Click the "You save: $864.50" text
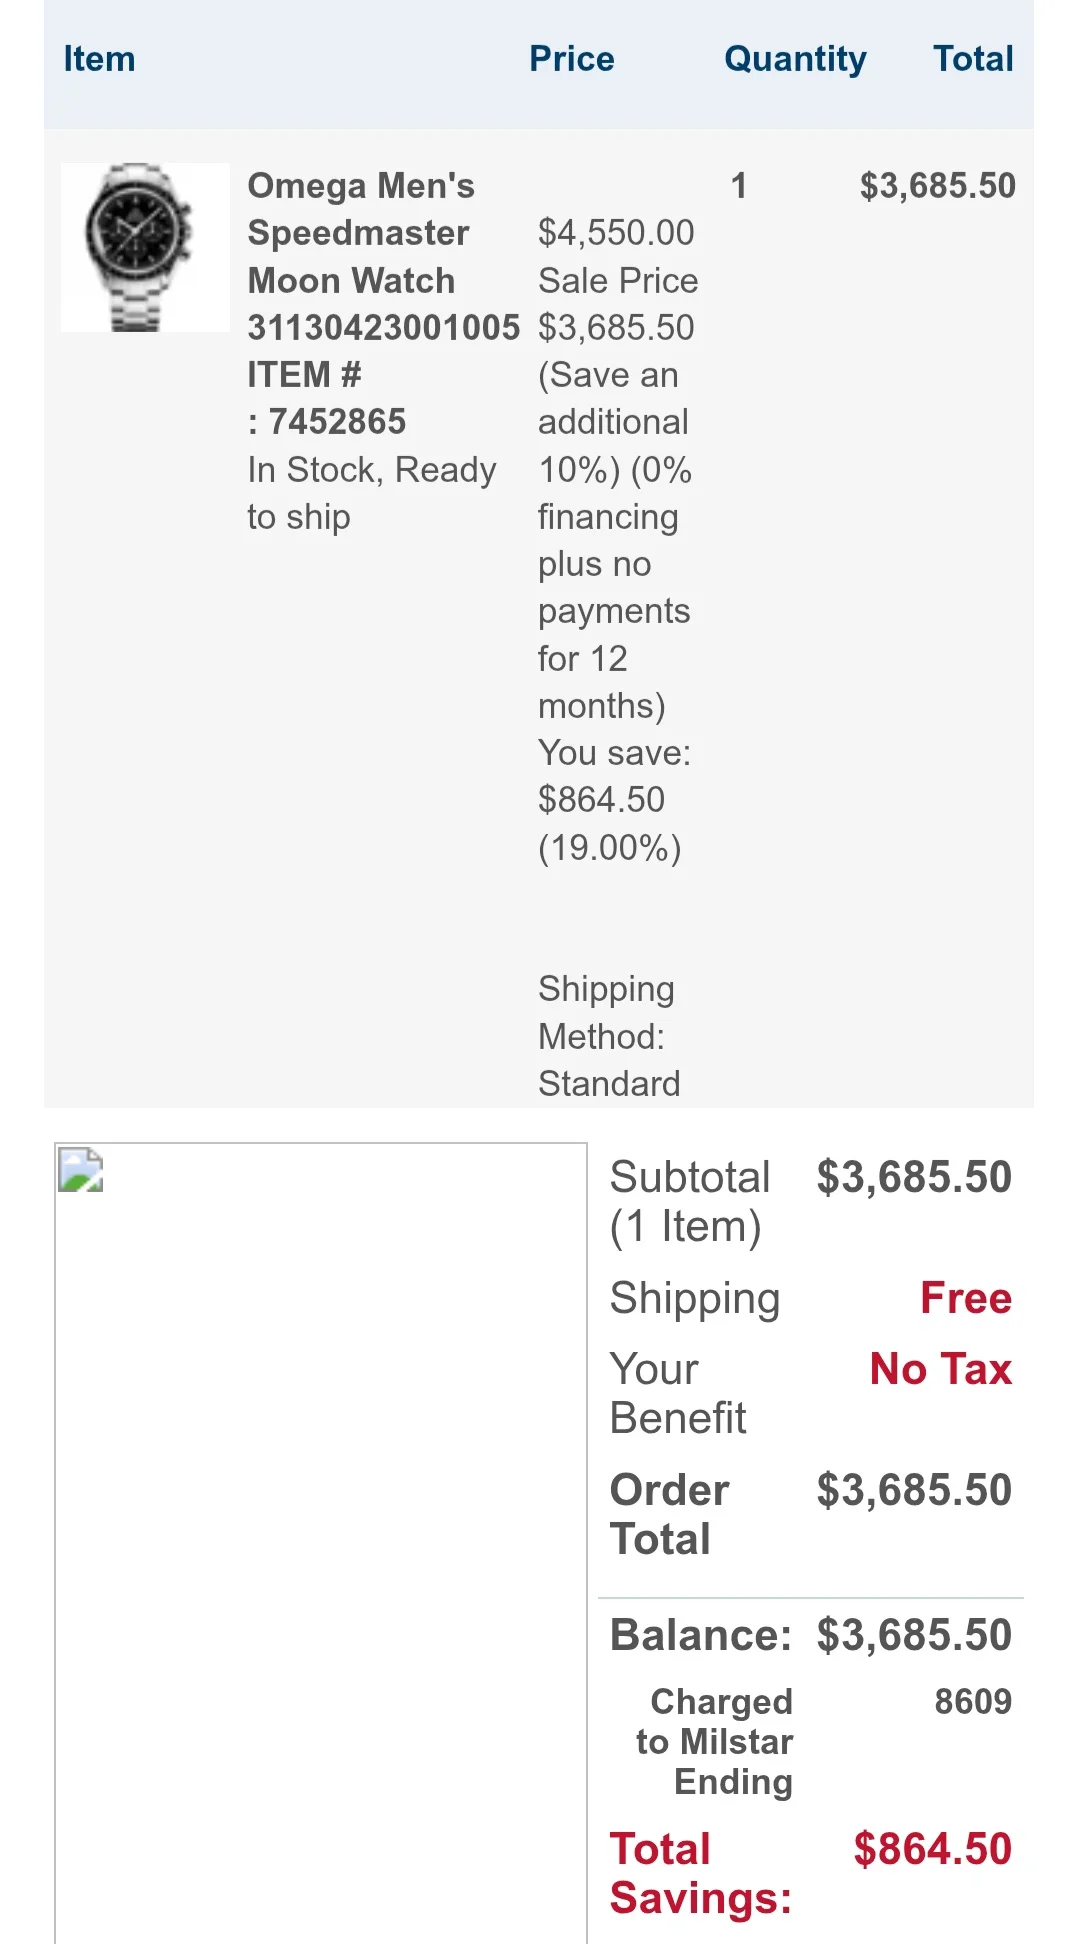Screen dimensions: 1080x1944 click(x=614, y=777)
